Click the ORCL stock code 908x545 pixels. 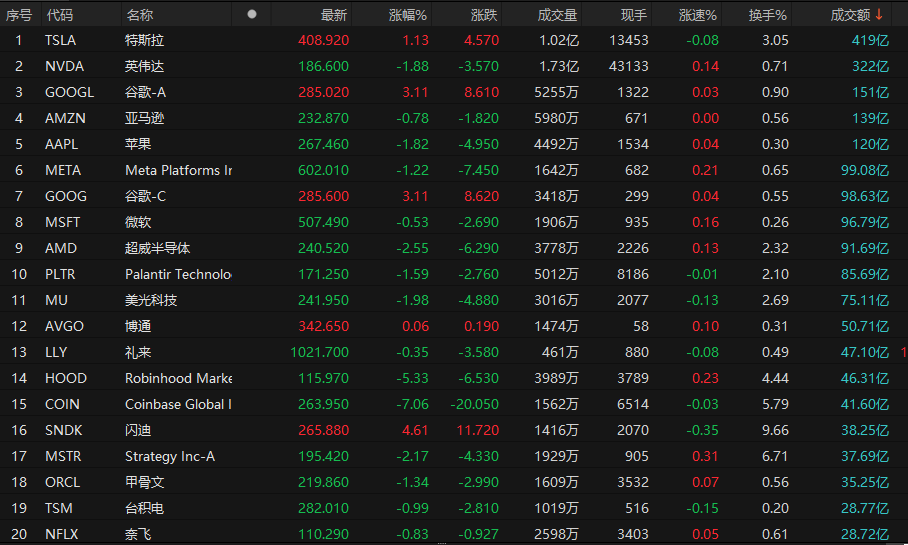(63, 482)
